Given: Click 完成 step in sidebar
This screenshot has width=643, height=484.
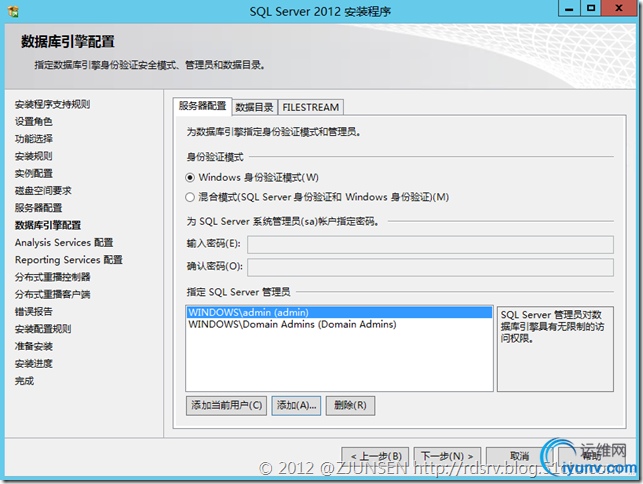Looking at the screenshot, I should coord(24,381).
